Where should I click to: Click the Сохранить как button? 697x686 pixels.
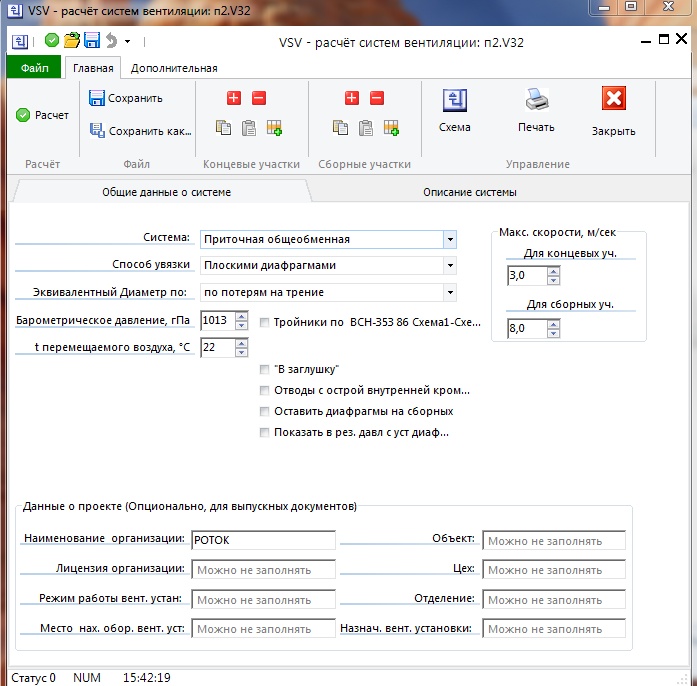140,131
